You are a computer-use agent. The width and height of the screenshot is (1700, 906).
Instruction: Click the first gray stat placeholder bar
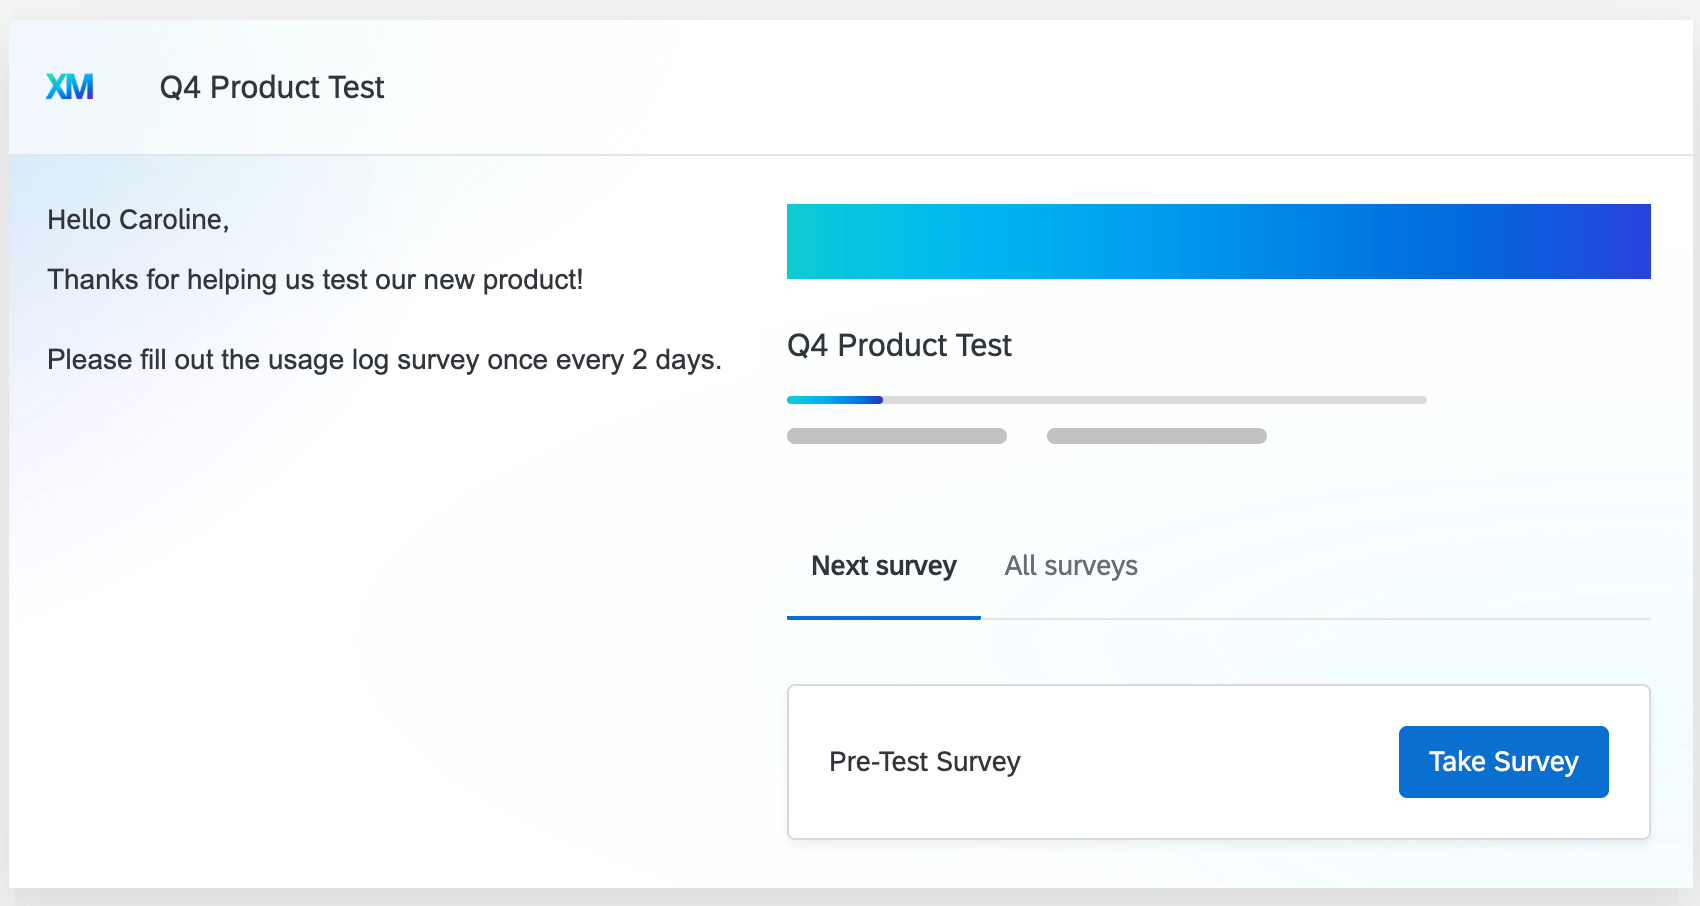896,435
